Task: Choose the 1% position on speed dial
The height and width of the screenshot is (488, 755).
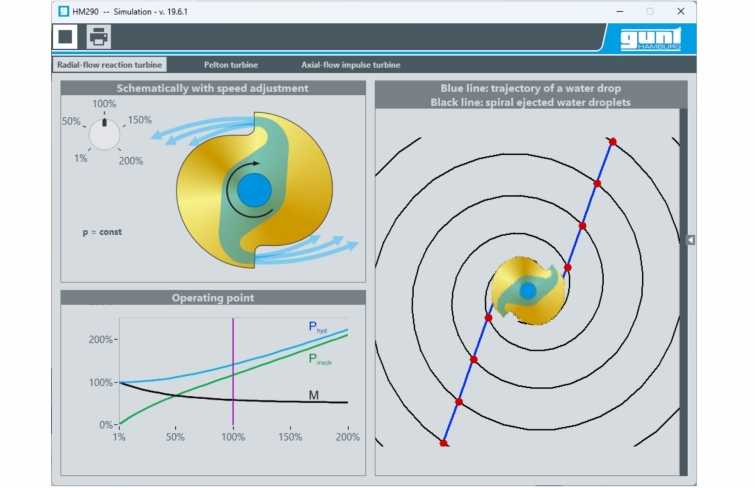Action: coord(79,158)
